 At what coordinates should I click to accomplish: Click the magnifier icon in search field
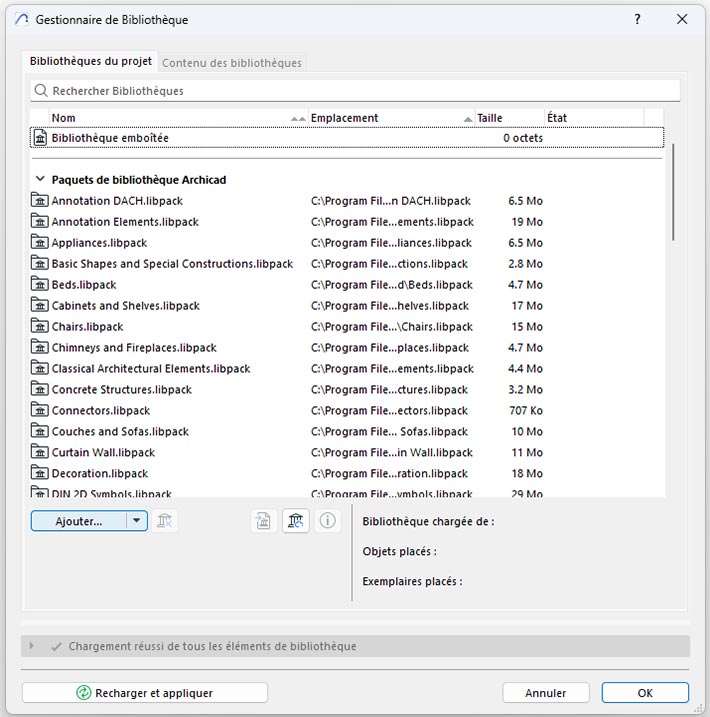(41, 91)
